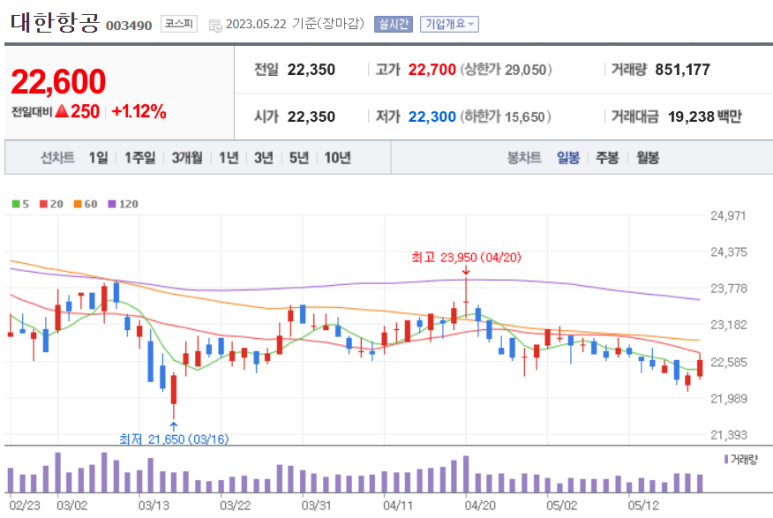Click the calendar icon before 2023.05.22
The image size is (773, 518).
(x=215, y=25)
